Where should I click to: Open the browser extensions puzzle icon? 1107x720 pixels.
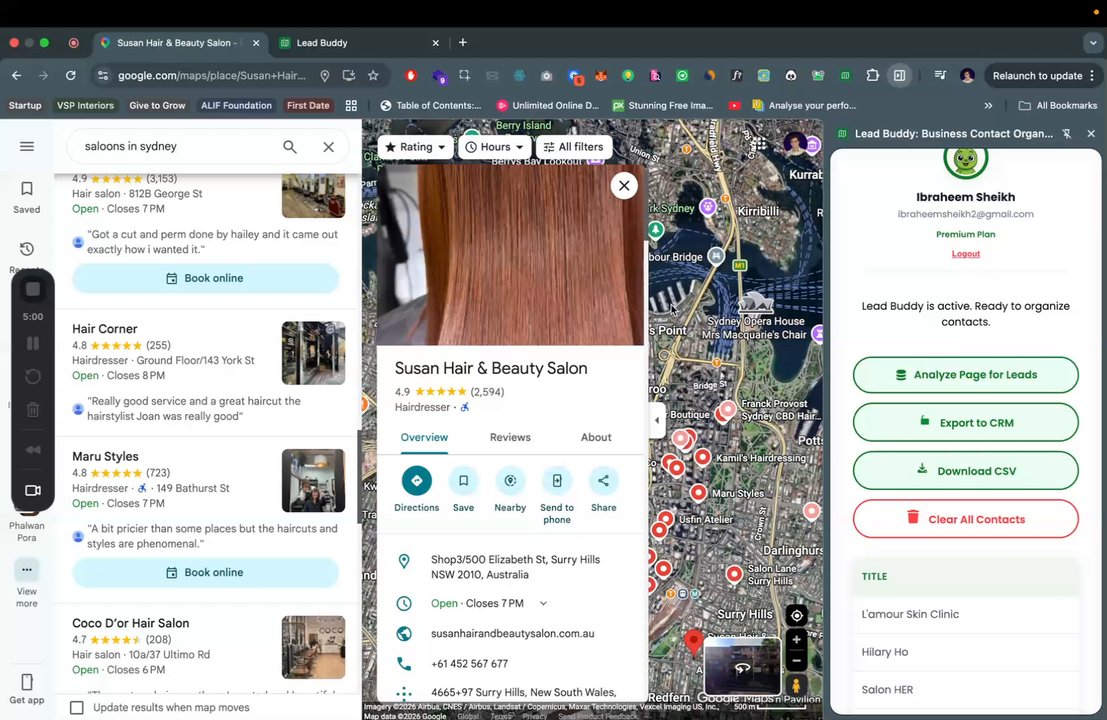coord(873,76)
